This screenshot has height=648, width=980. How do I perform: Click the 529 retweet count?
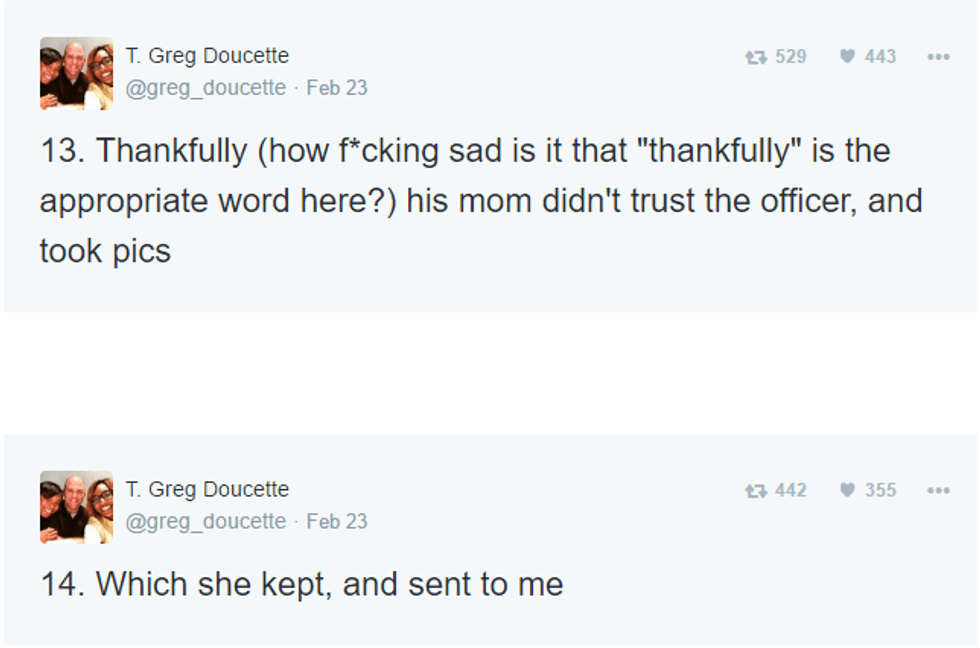[x=790, y=57]
